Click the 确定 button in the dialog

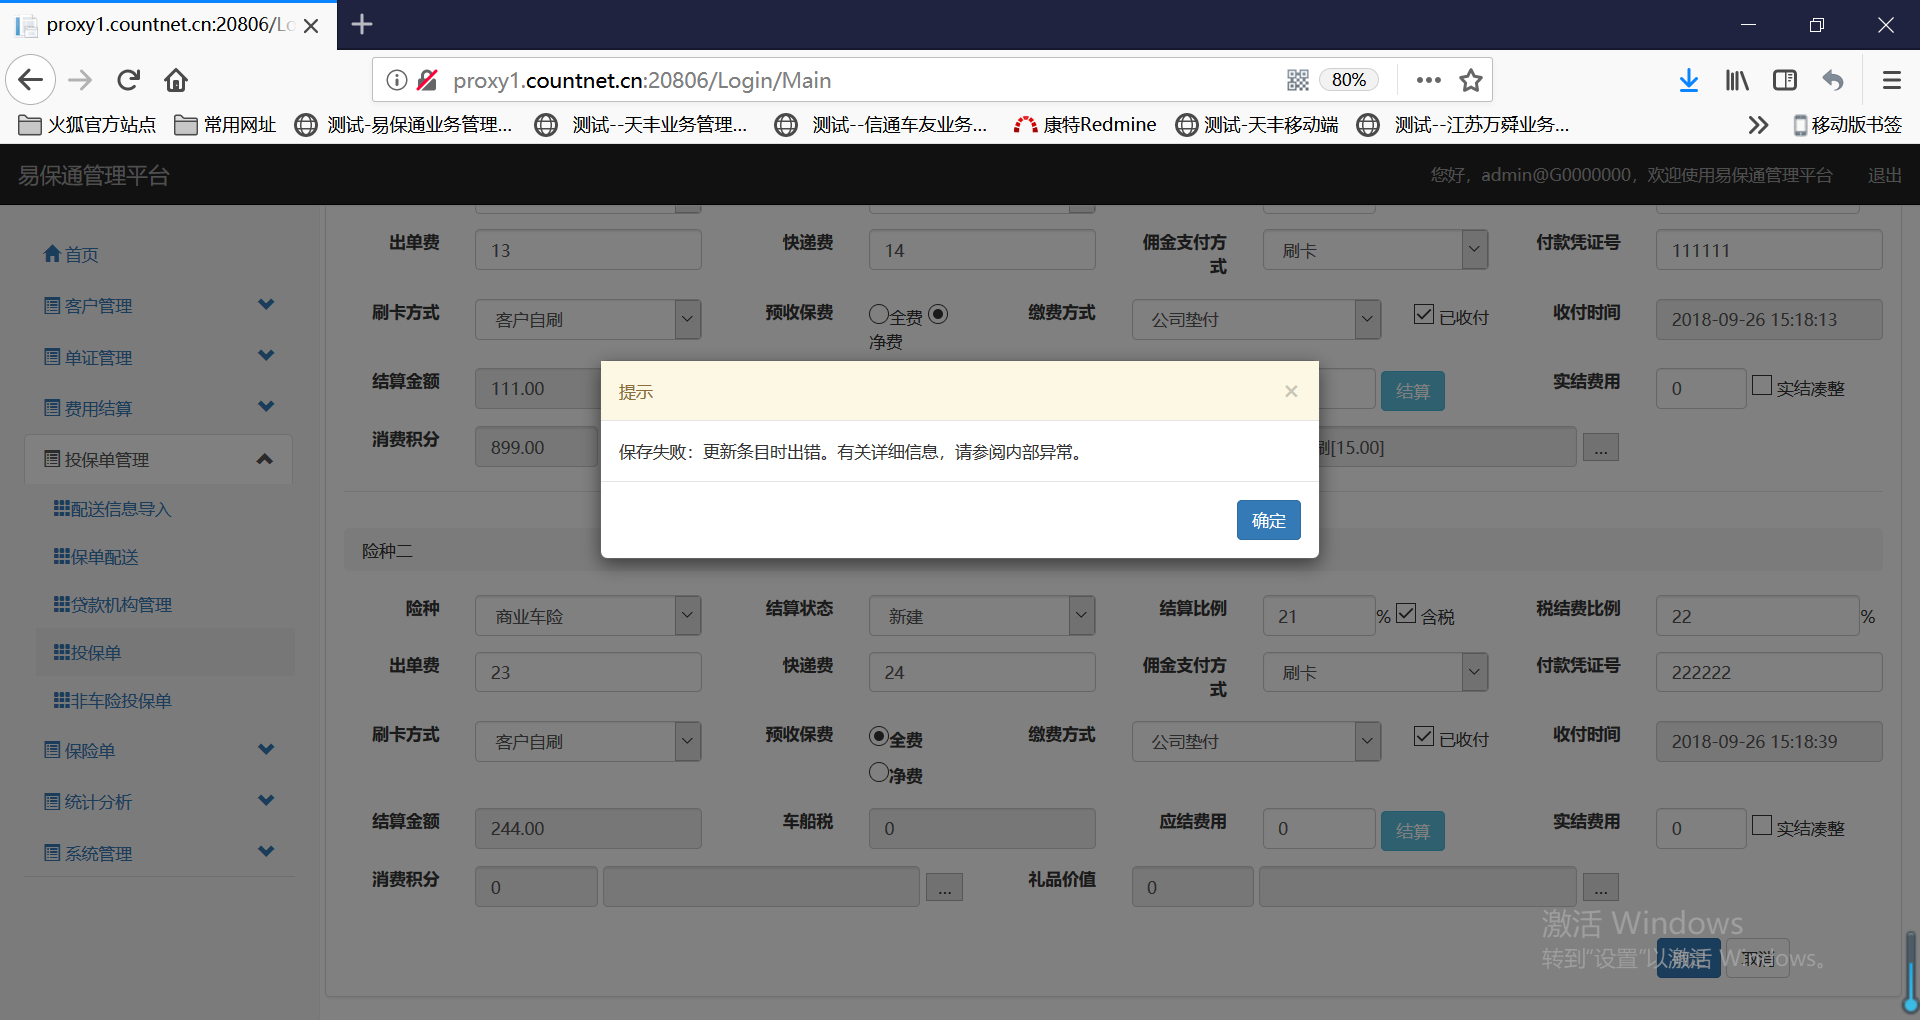(1268, 520)
